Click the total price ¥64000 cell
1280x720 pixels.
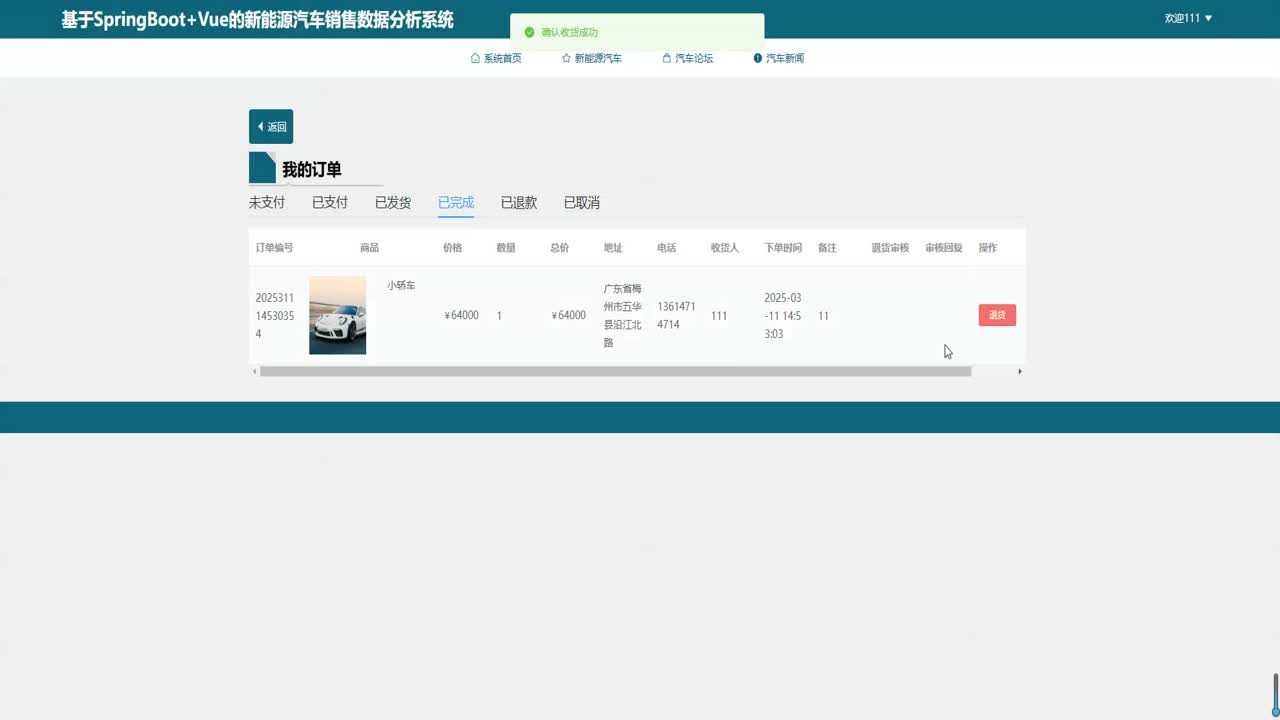pos(568,315)
